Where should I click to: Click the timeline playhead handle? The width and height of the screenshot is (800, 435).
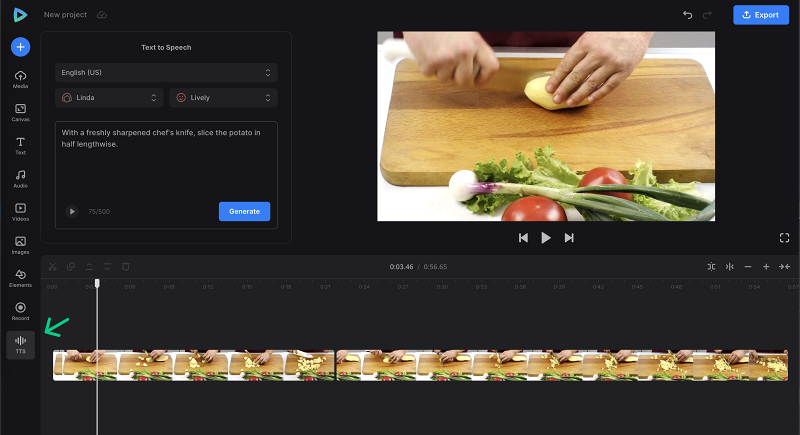(x=97, y=283)
